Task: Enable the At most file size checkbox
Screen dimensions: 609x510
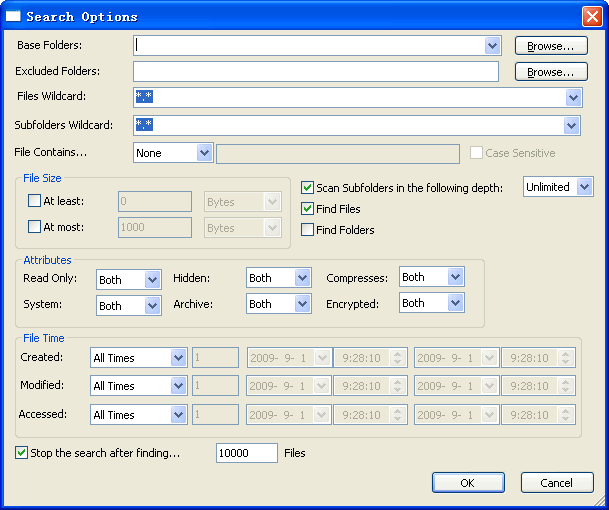Action: click(x=35, y=227)
